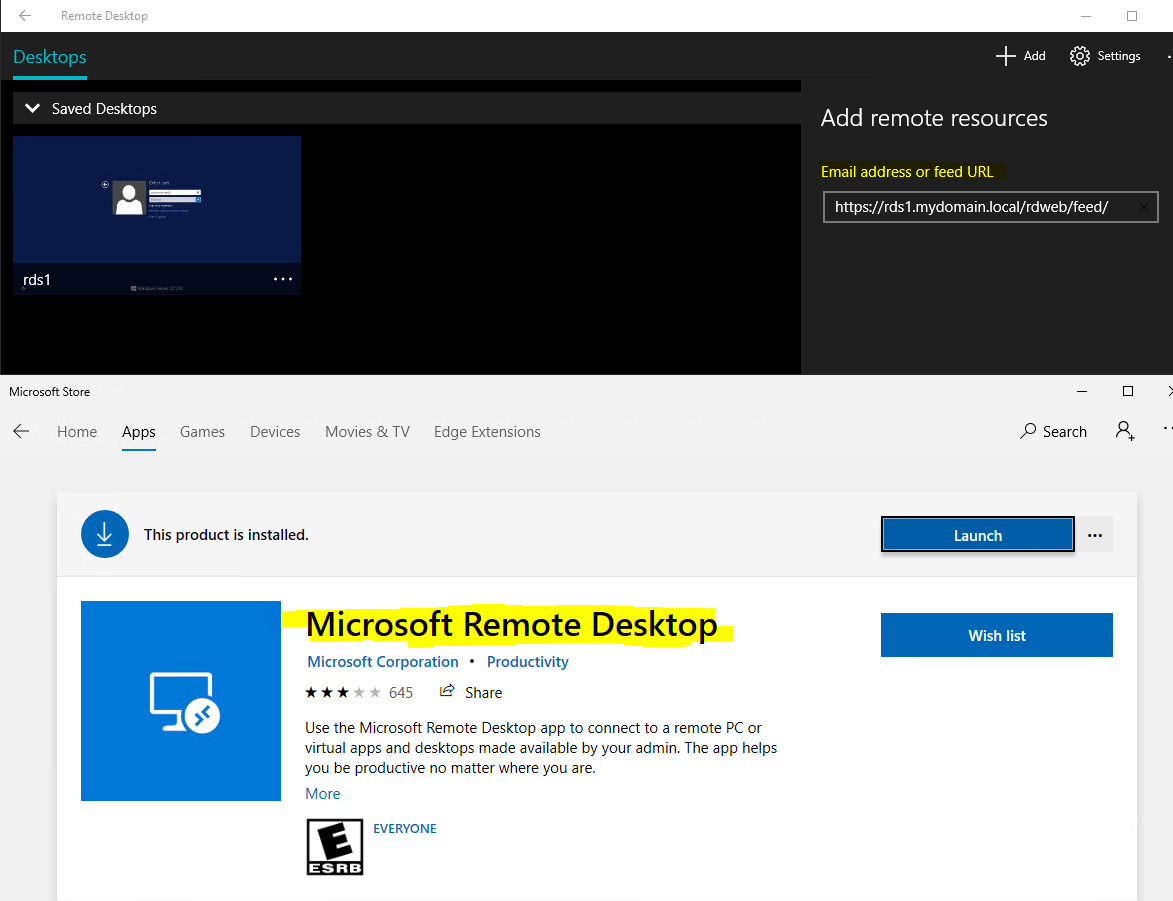Image resolution: width=1173 pixels, height=901 pixels.
Task: Click the ESRB Everyone rating badge
Action: [x=334, y=847]
